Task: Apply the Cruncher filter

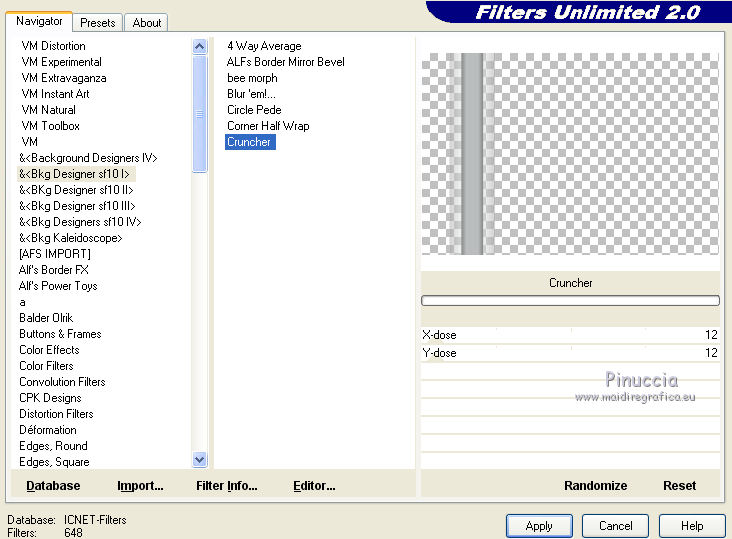Action: pyautogui.click(x=539, y=526)
